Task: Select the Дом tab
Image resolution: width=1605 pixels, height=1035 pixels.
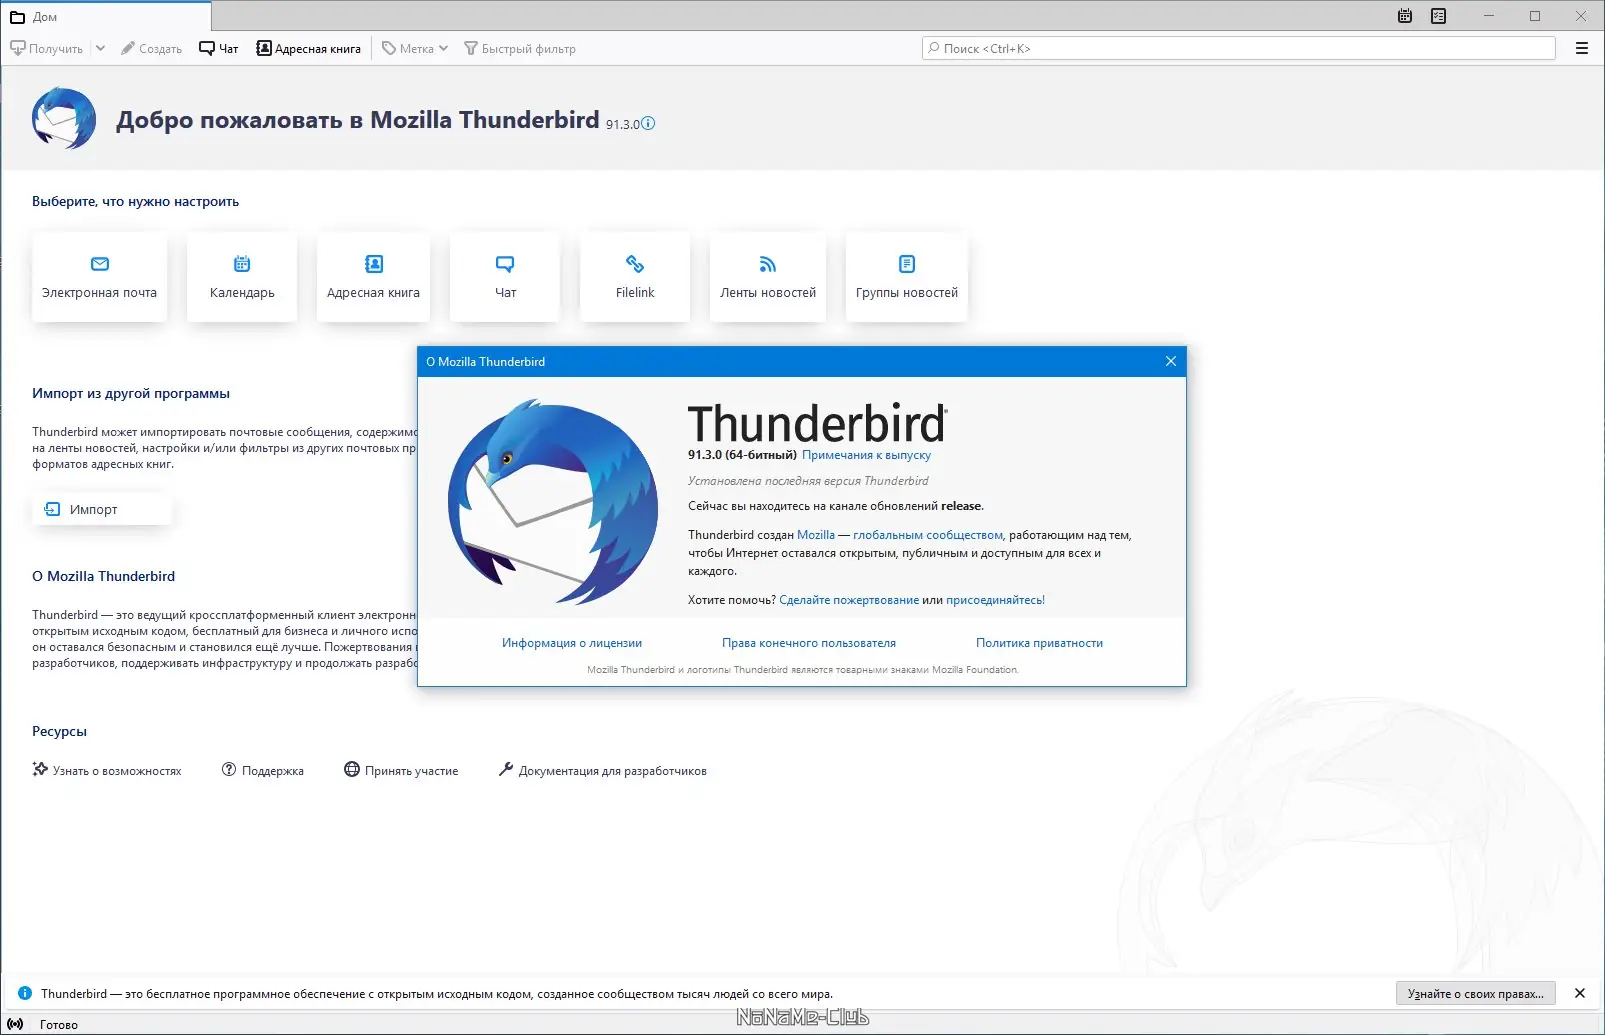Action: pyautogui.click(x=106, y=16)
